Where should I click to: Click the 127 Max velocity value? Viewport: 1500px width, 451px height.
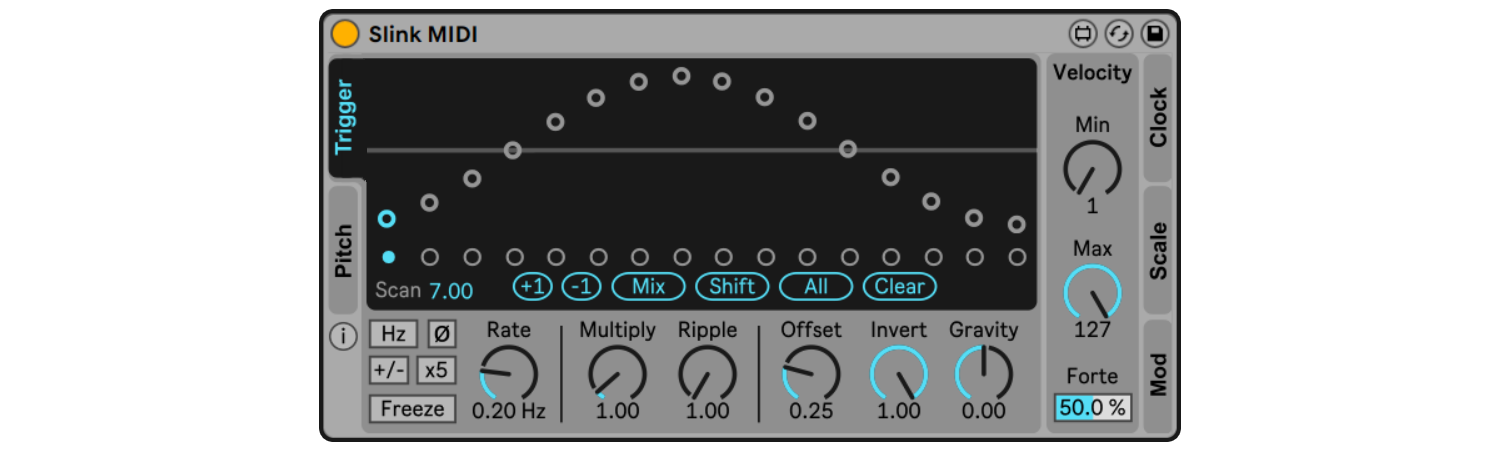(1092, 329)
